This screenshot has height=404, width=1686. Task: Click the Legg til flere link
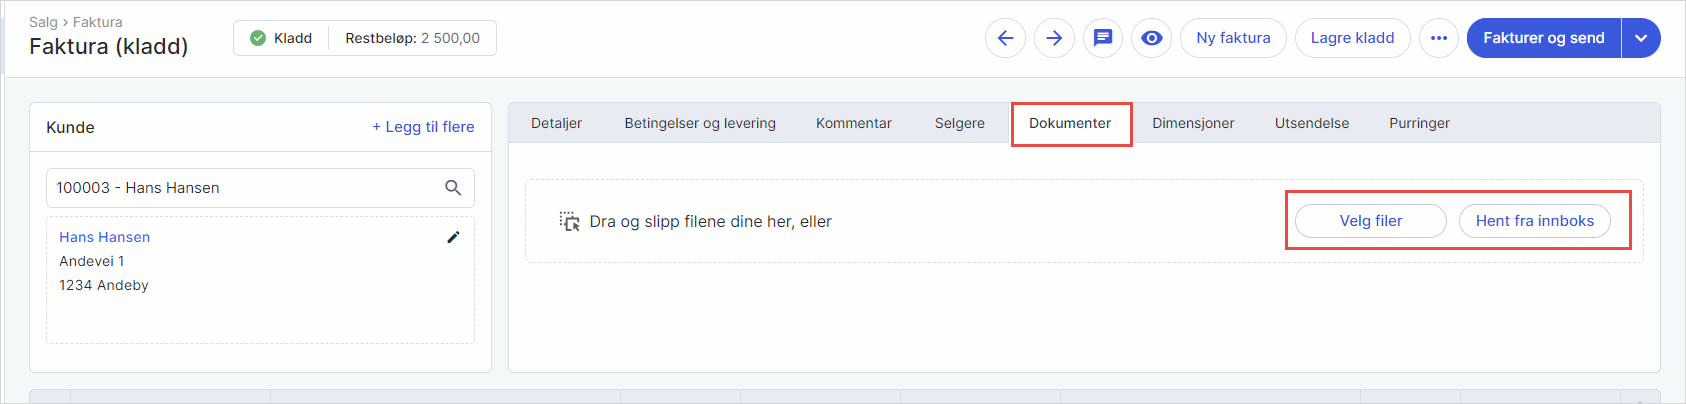423,127
